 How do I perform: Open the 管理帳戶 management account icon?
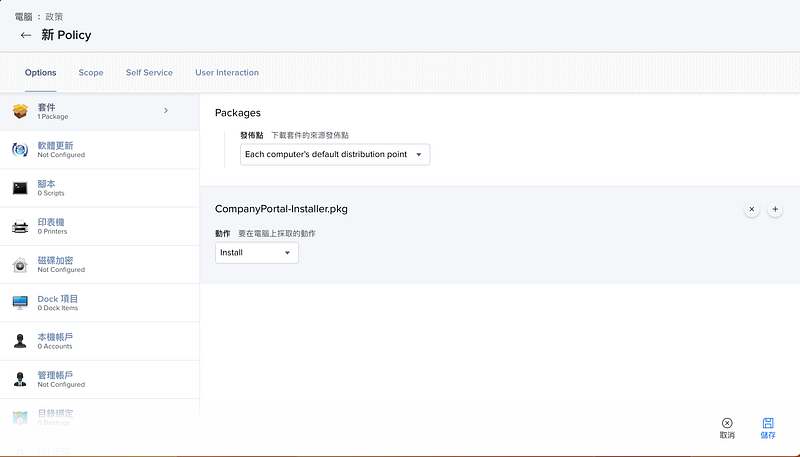point(20,379)
